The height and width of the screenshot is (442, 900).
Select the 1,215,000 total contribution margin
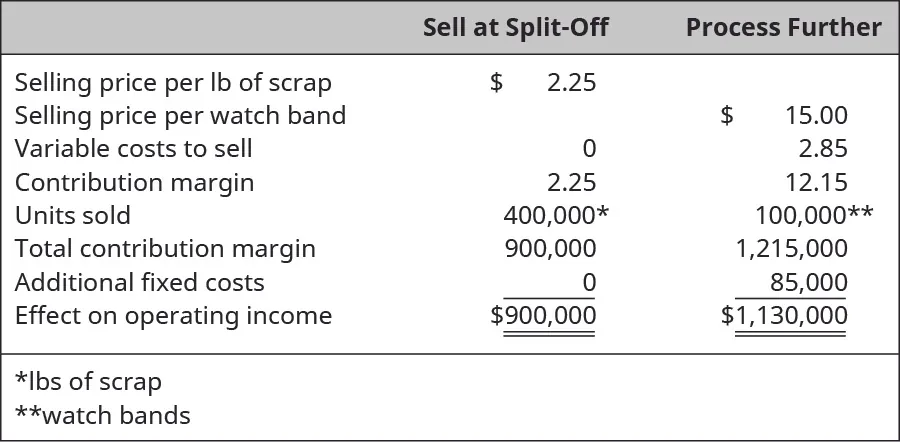click(x=792, y=249)
